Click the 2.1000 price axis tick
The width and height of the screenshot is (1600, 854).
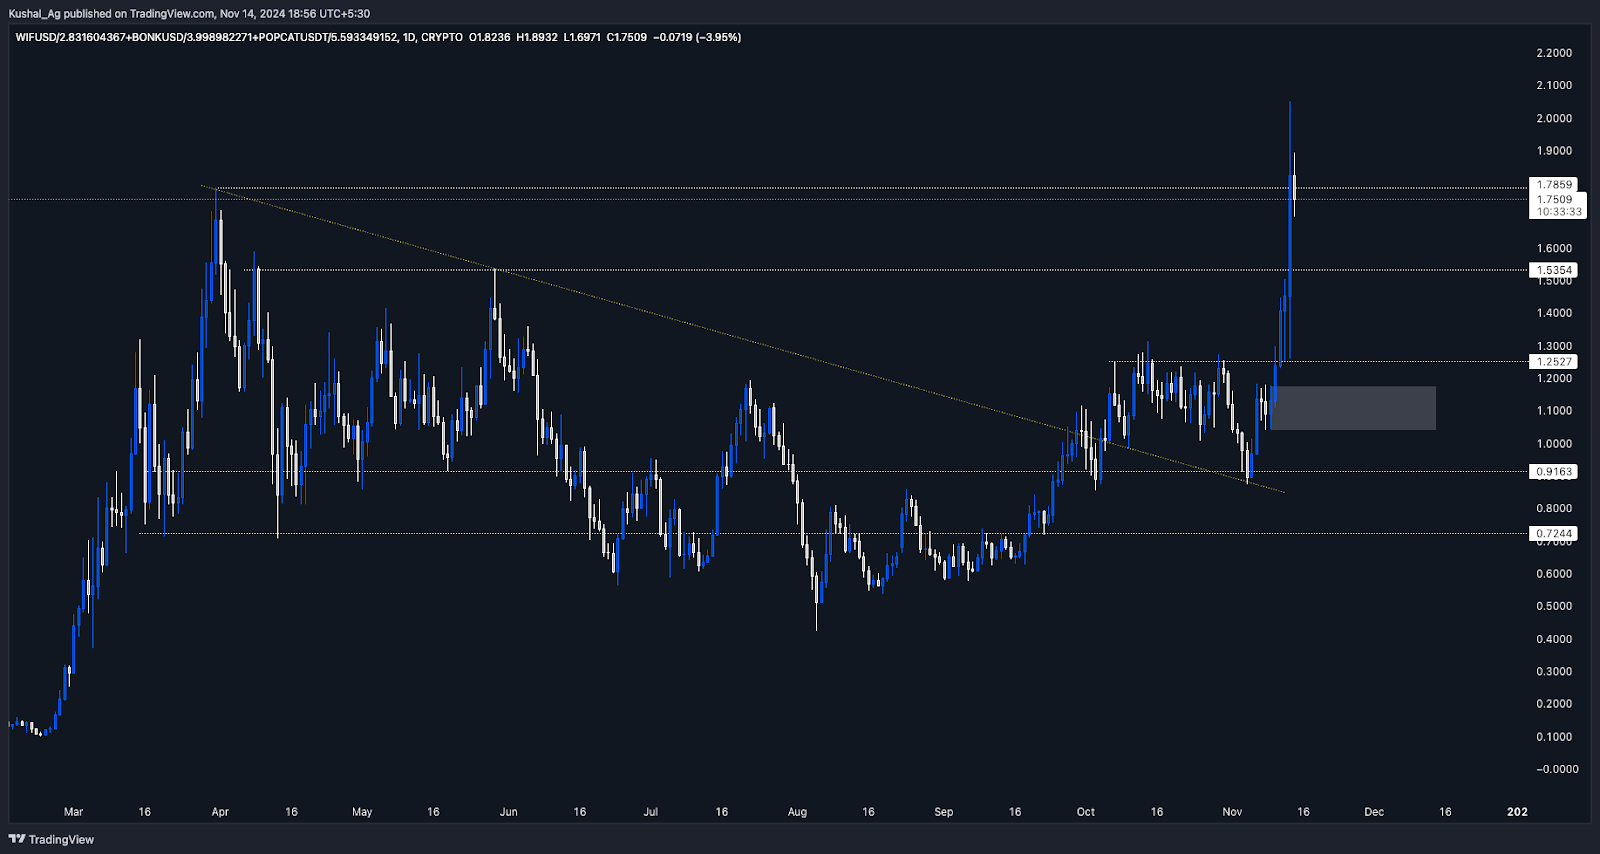point(1554,85)
